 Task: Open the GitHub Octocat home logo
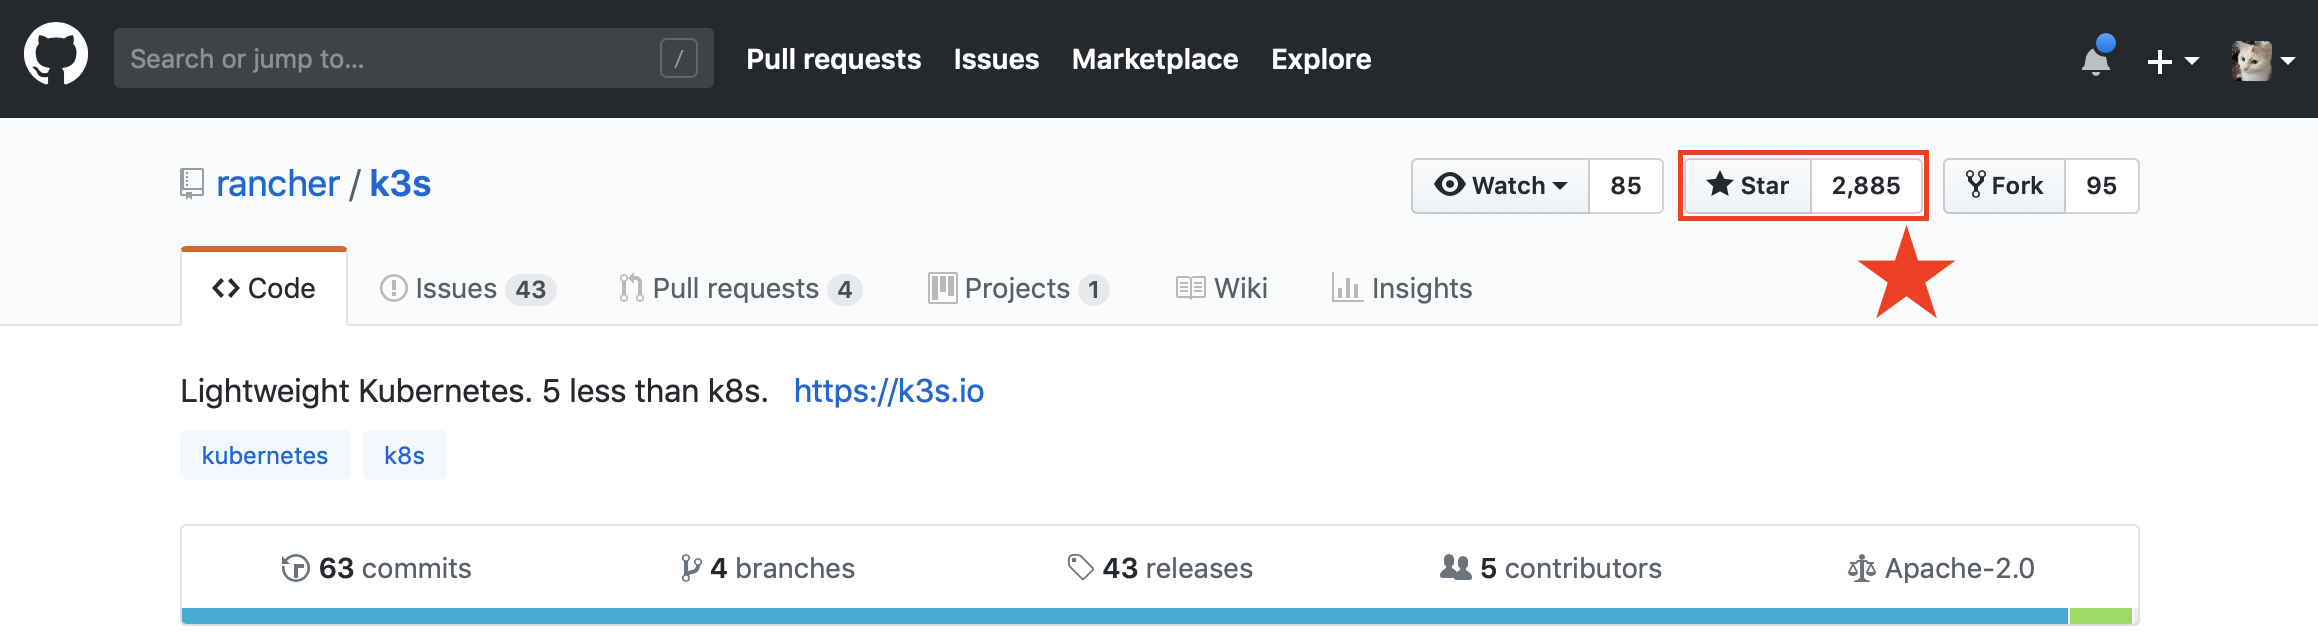[x=56, y=56]
